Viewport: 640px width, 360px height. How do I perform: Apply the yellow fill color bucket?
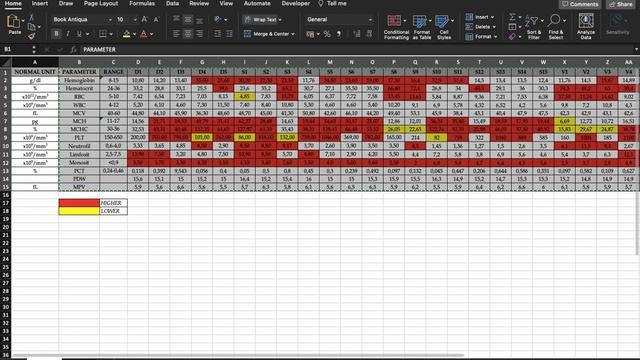tap(127, 34)
